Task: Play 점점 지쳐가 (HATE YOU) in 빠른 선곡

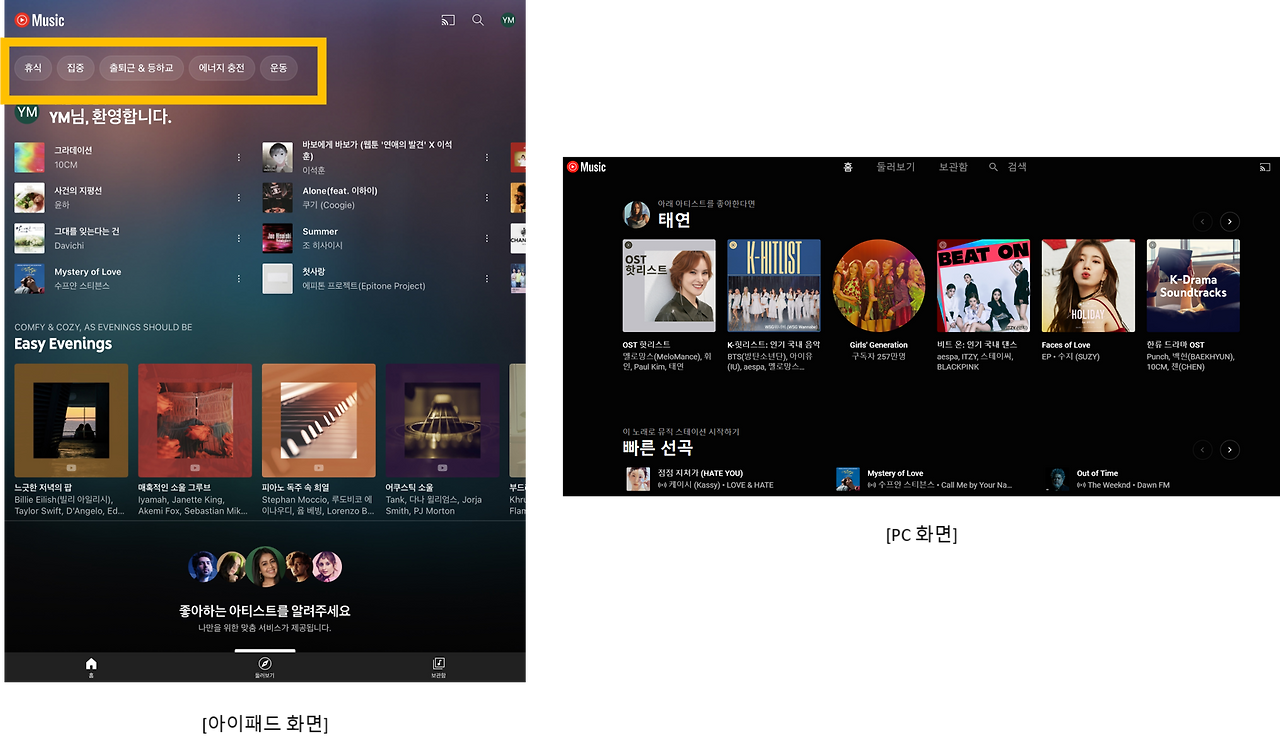Action: (638, 479)
